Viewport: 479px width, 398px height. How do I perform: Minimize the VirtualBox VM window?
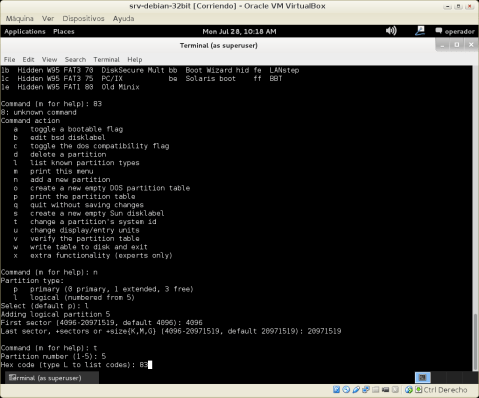click(447, 6)
